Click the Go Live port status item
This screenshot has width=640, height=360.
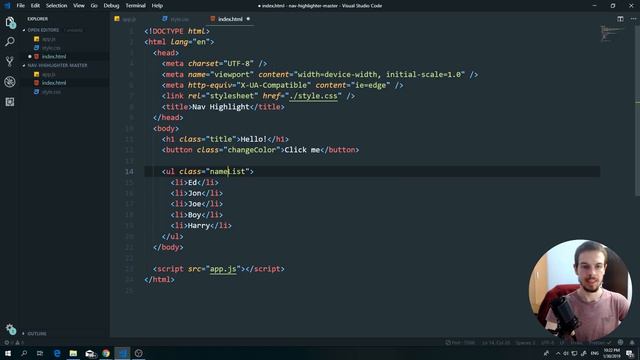(460, 342)
